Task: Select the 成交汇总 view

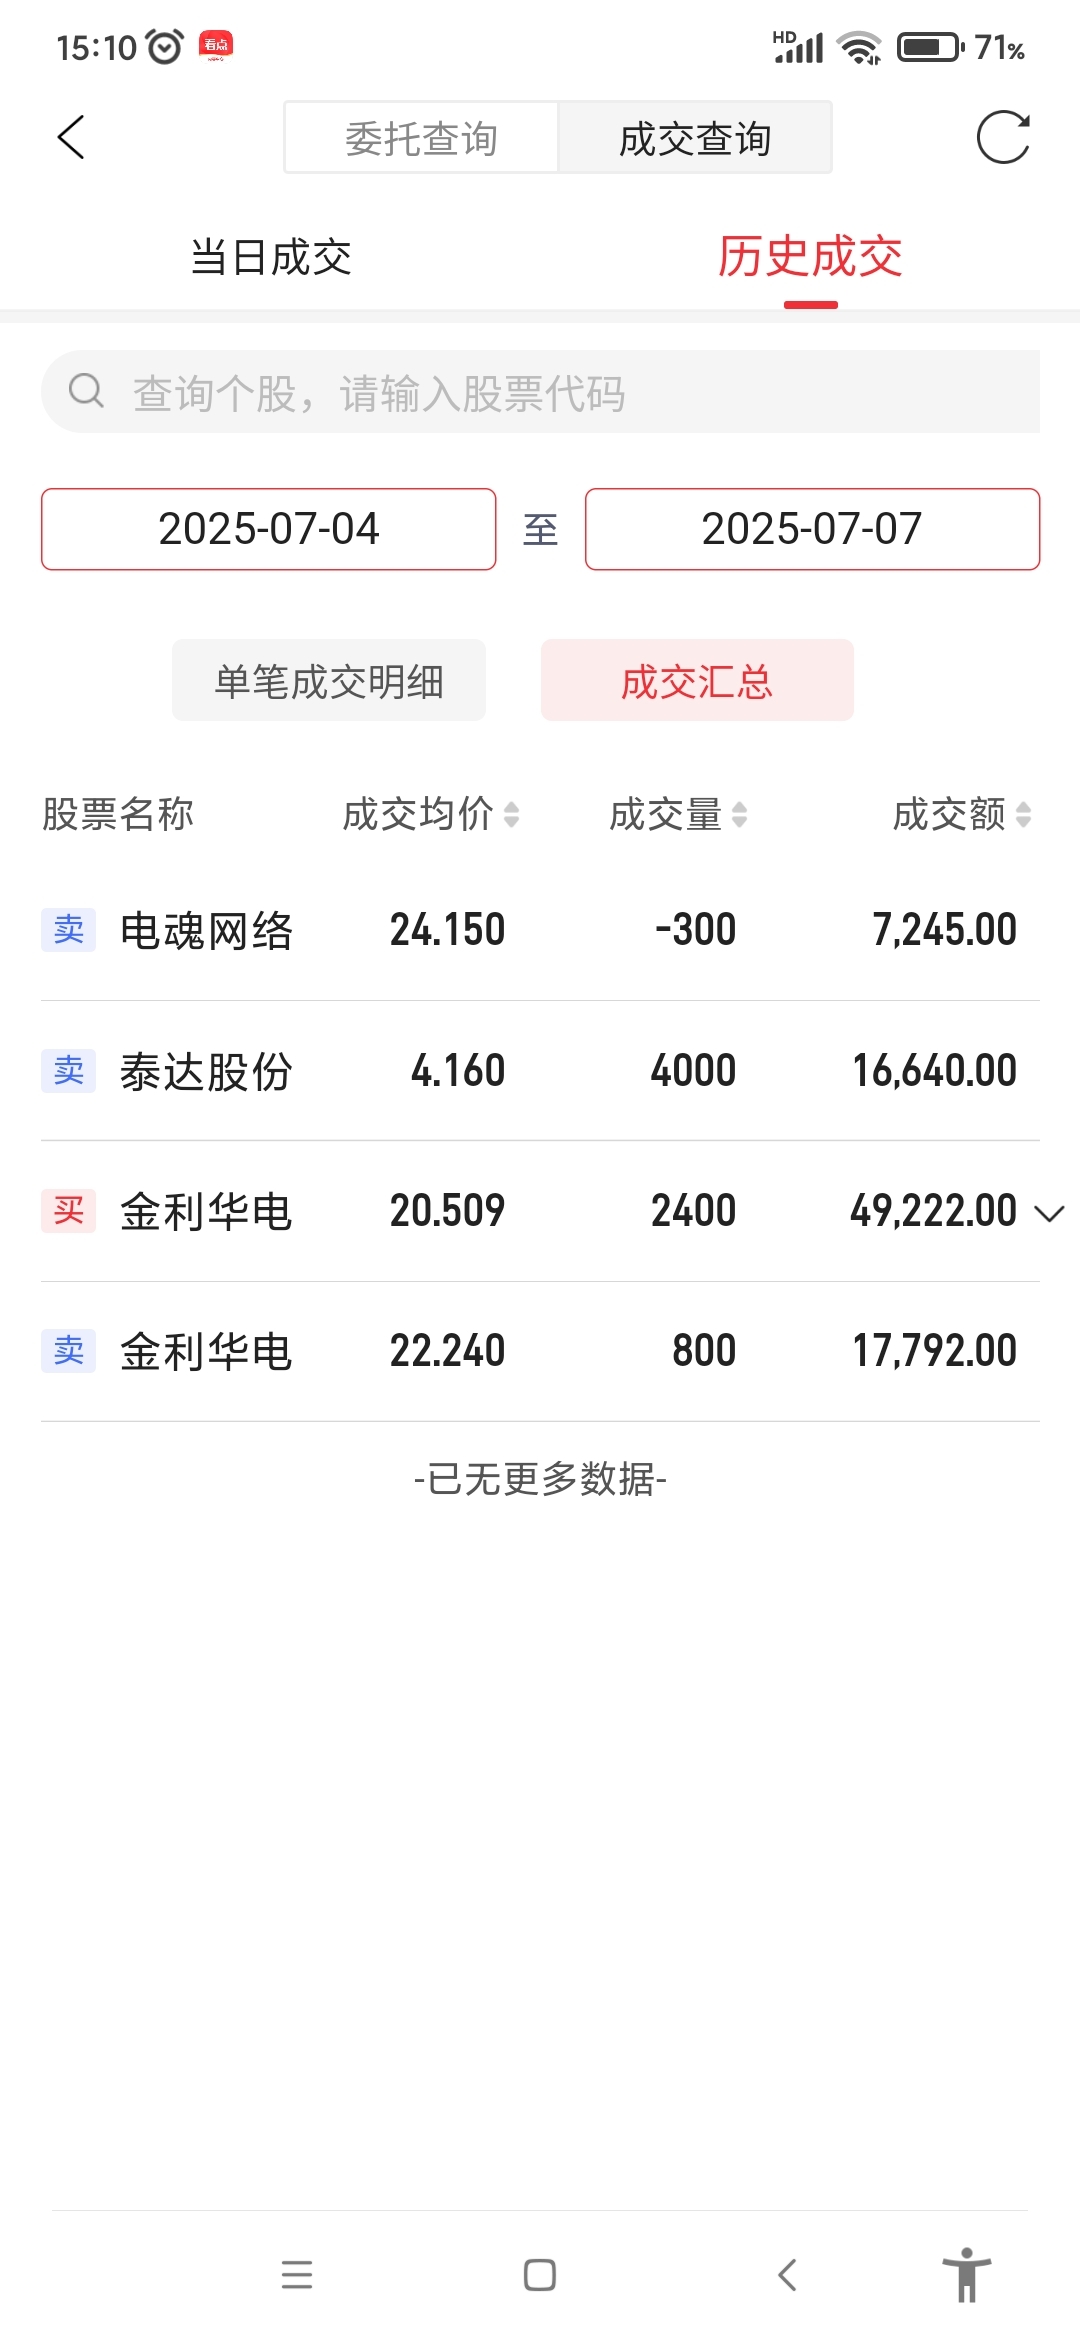Action: (697, 680)
